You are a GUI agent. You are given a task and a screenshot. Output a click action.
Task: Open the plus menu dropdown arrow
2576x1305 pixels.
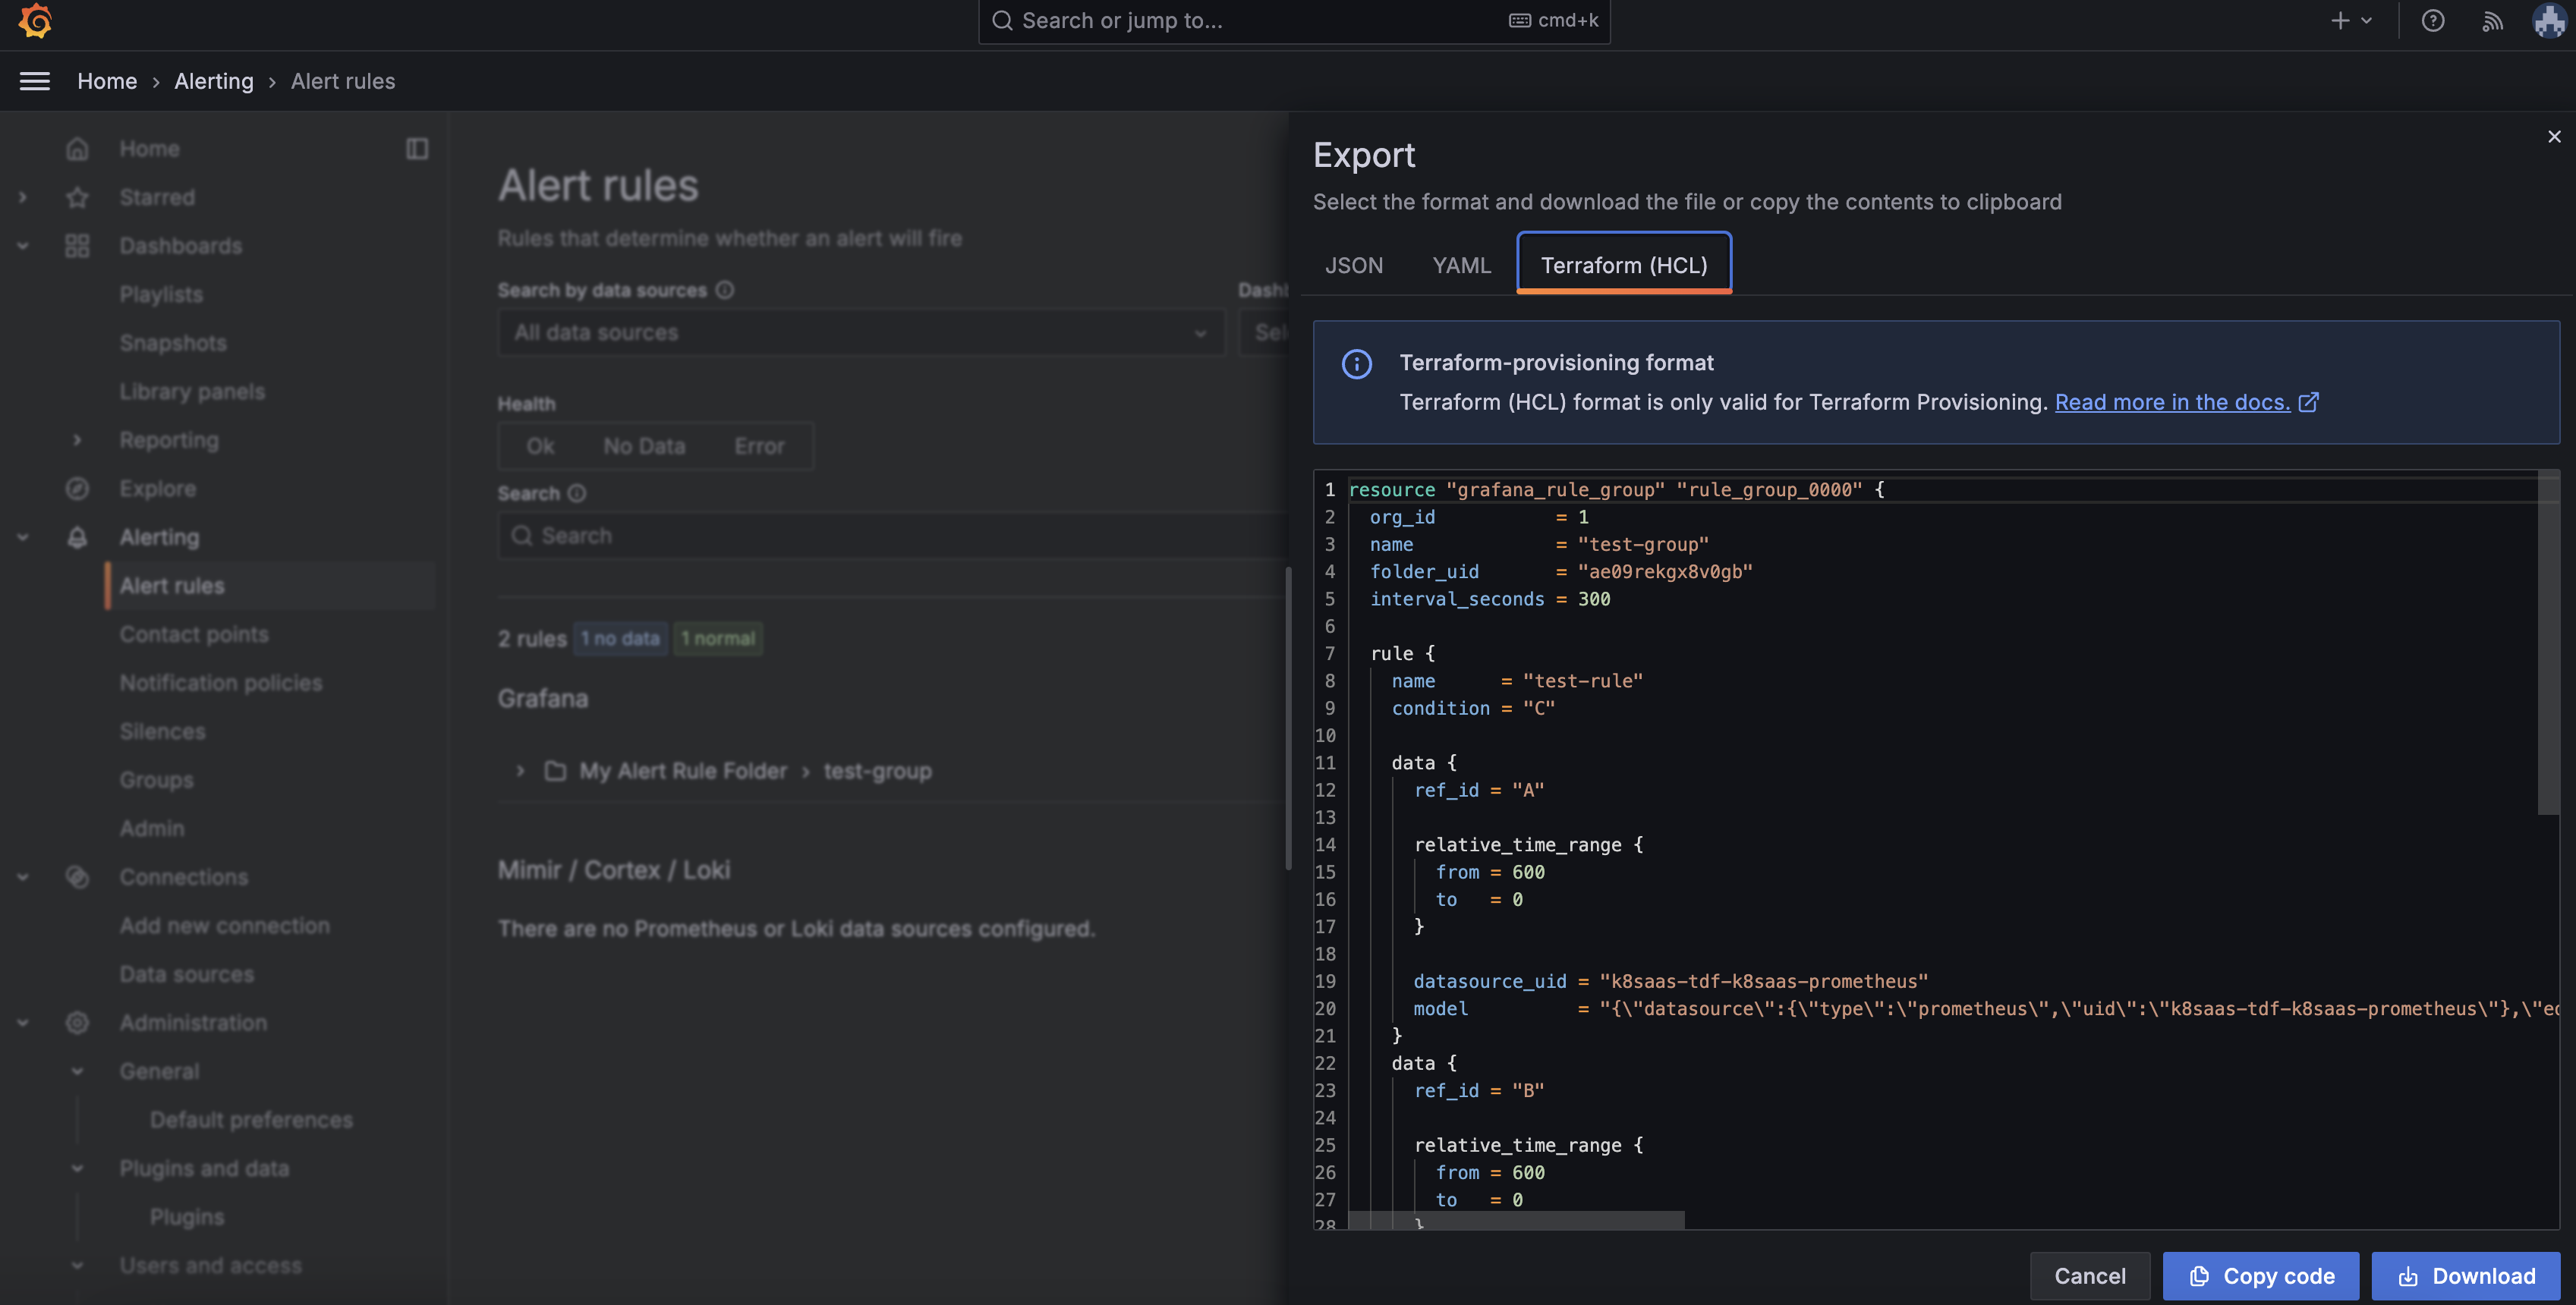pos(2366,21)
